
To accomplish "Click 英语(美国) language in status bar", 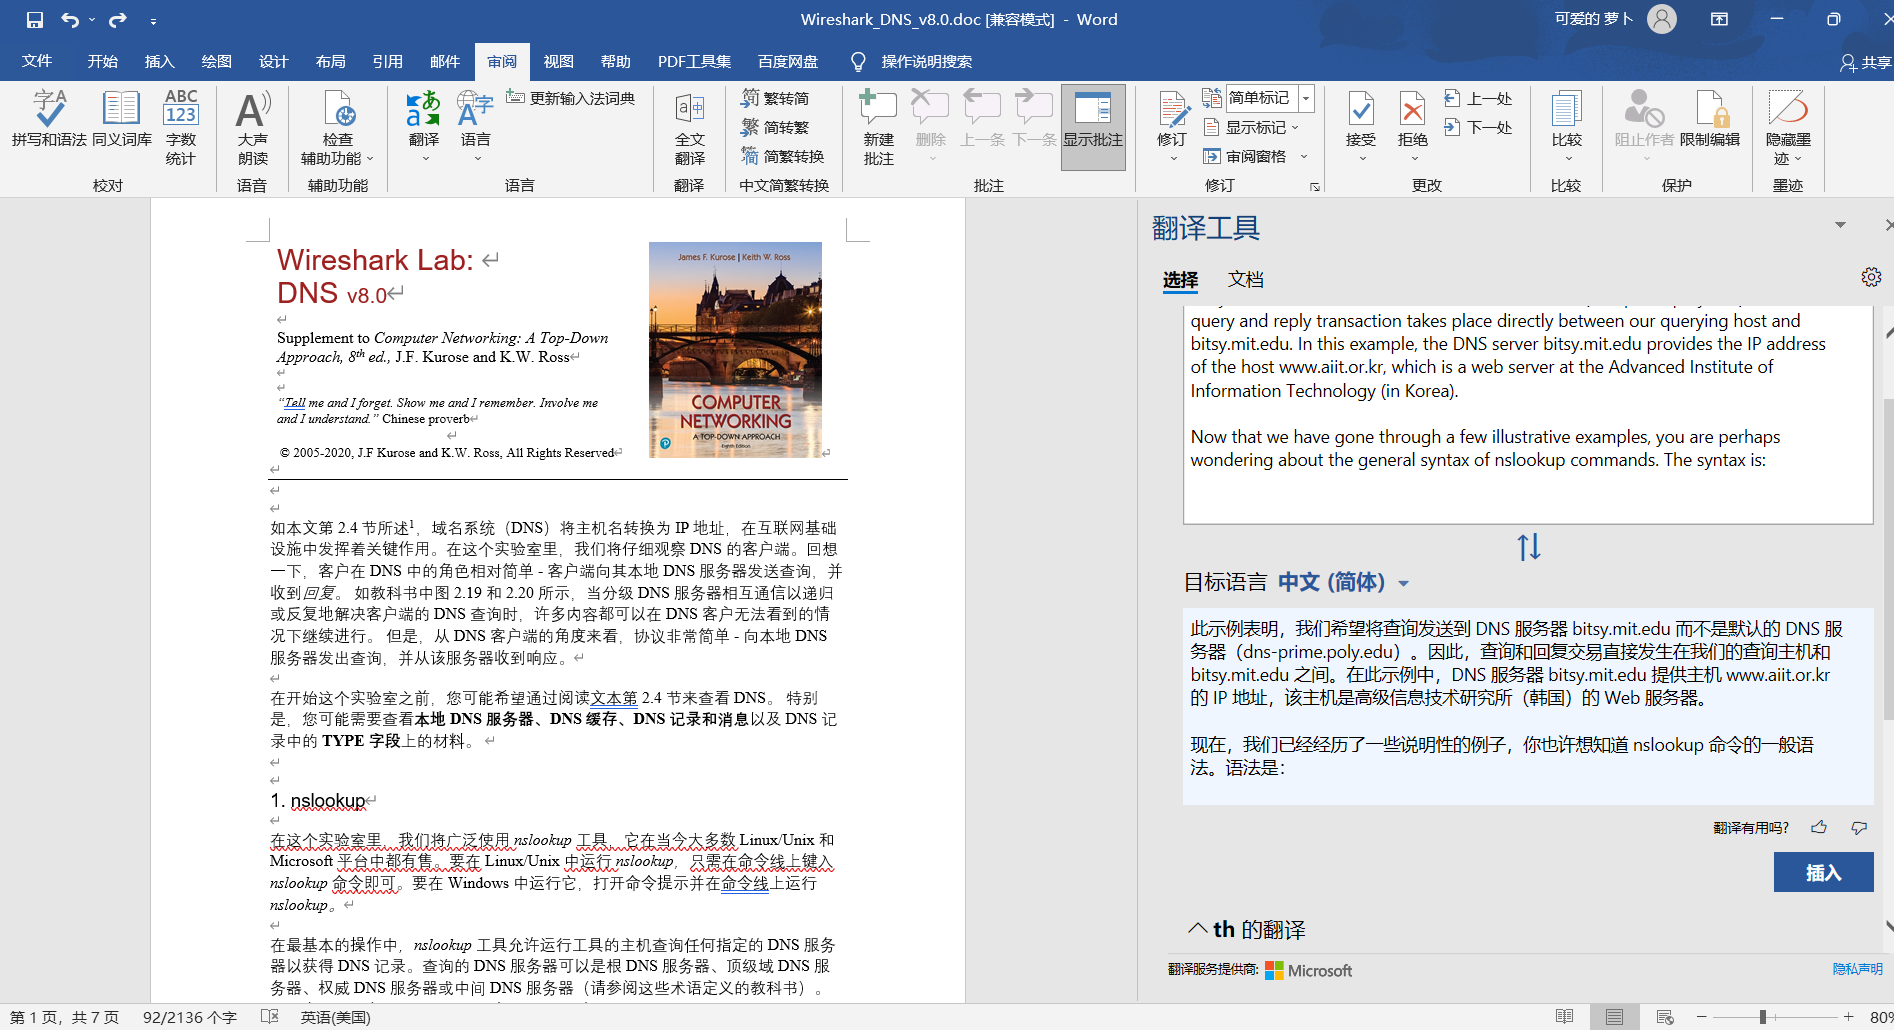I will tap(335, 1017).
